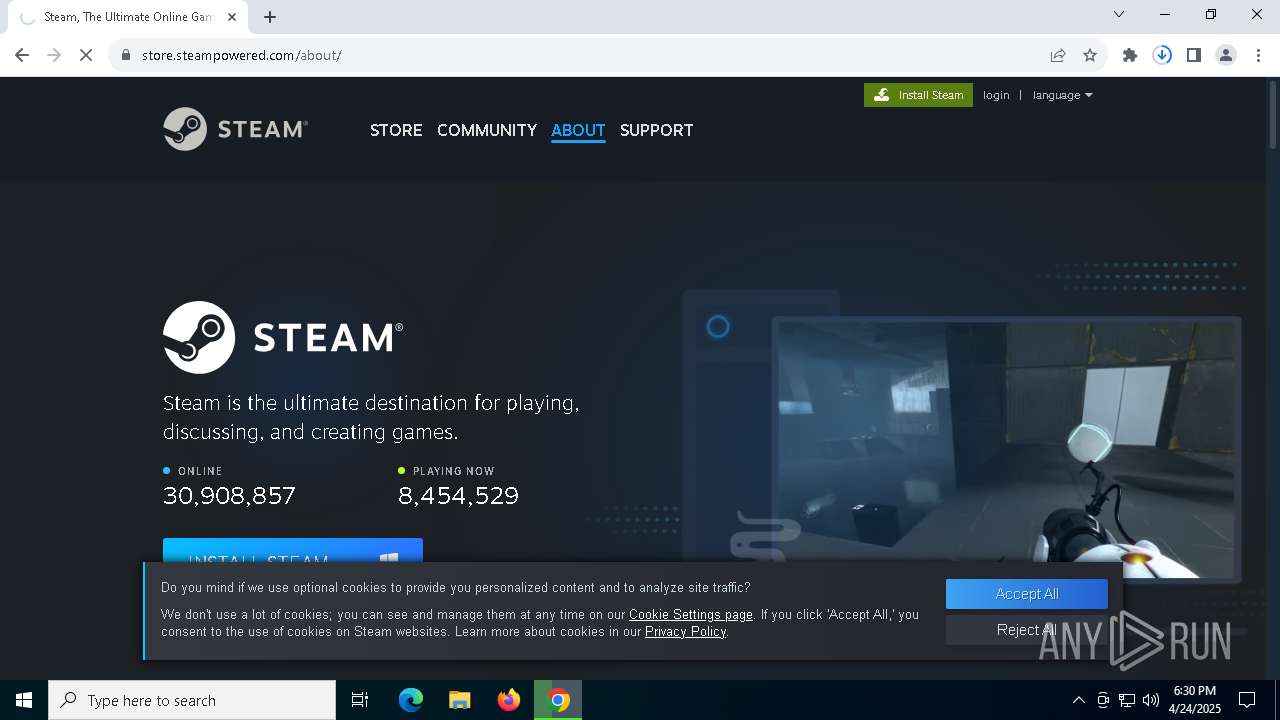Bookmark this tab star icon
This screenshot has width=1280, height=720.
[x=1090, y=55]
